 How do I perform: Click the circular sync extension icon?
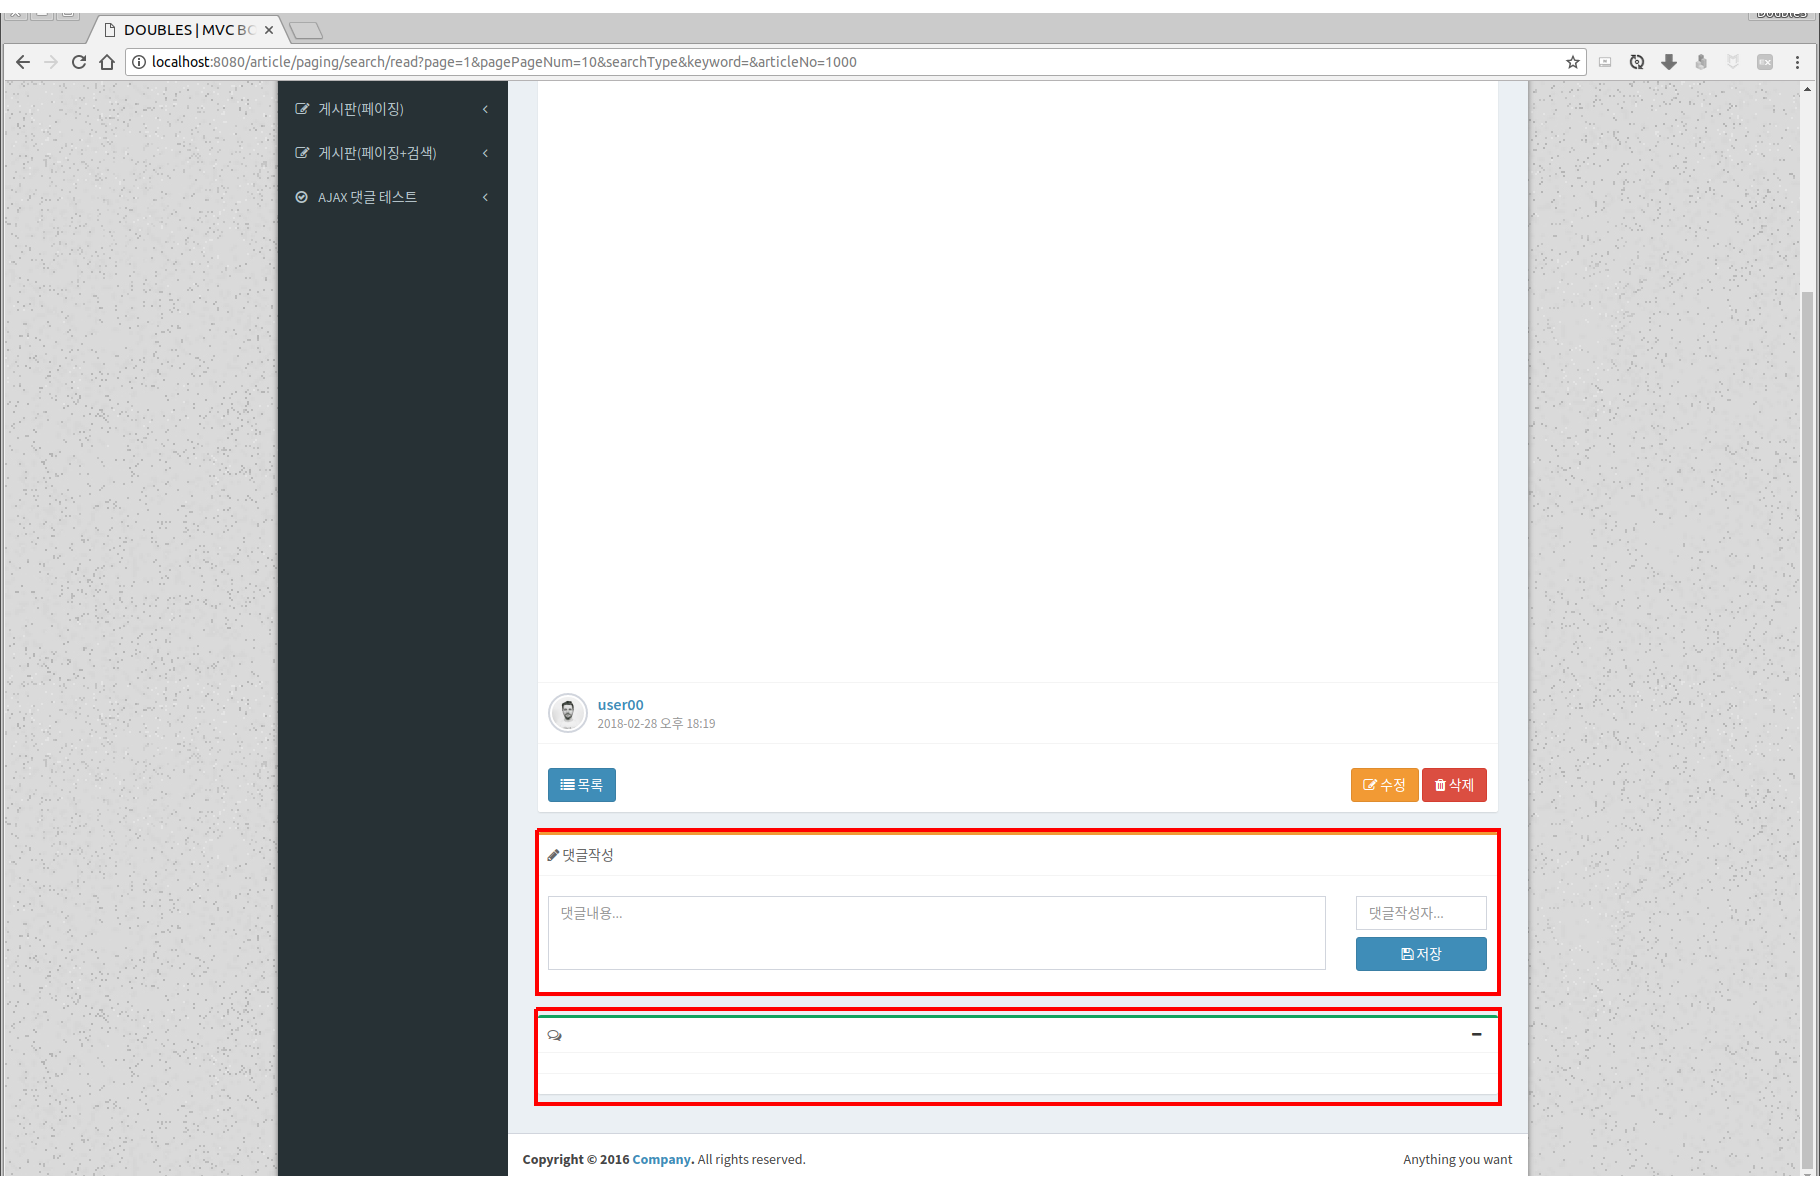pos(1637,62)
